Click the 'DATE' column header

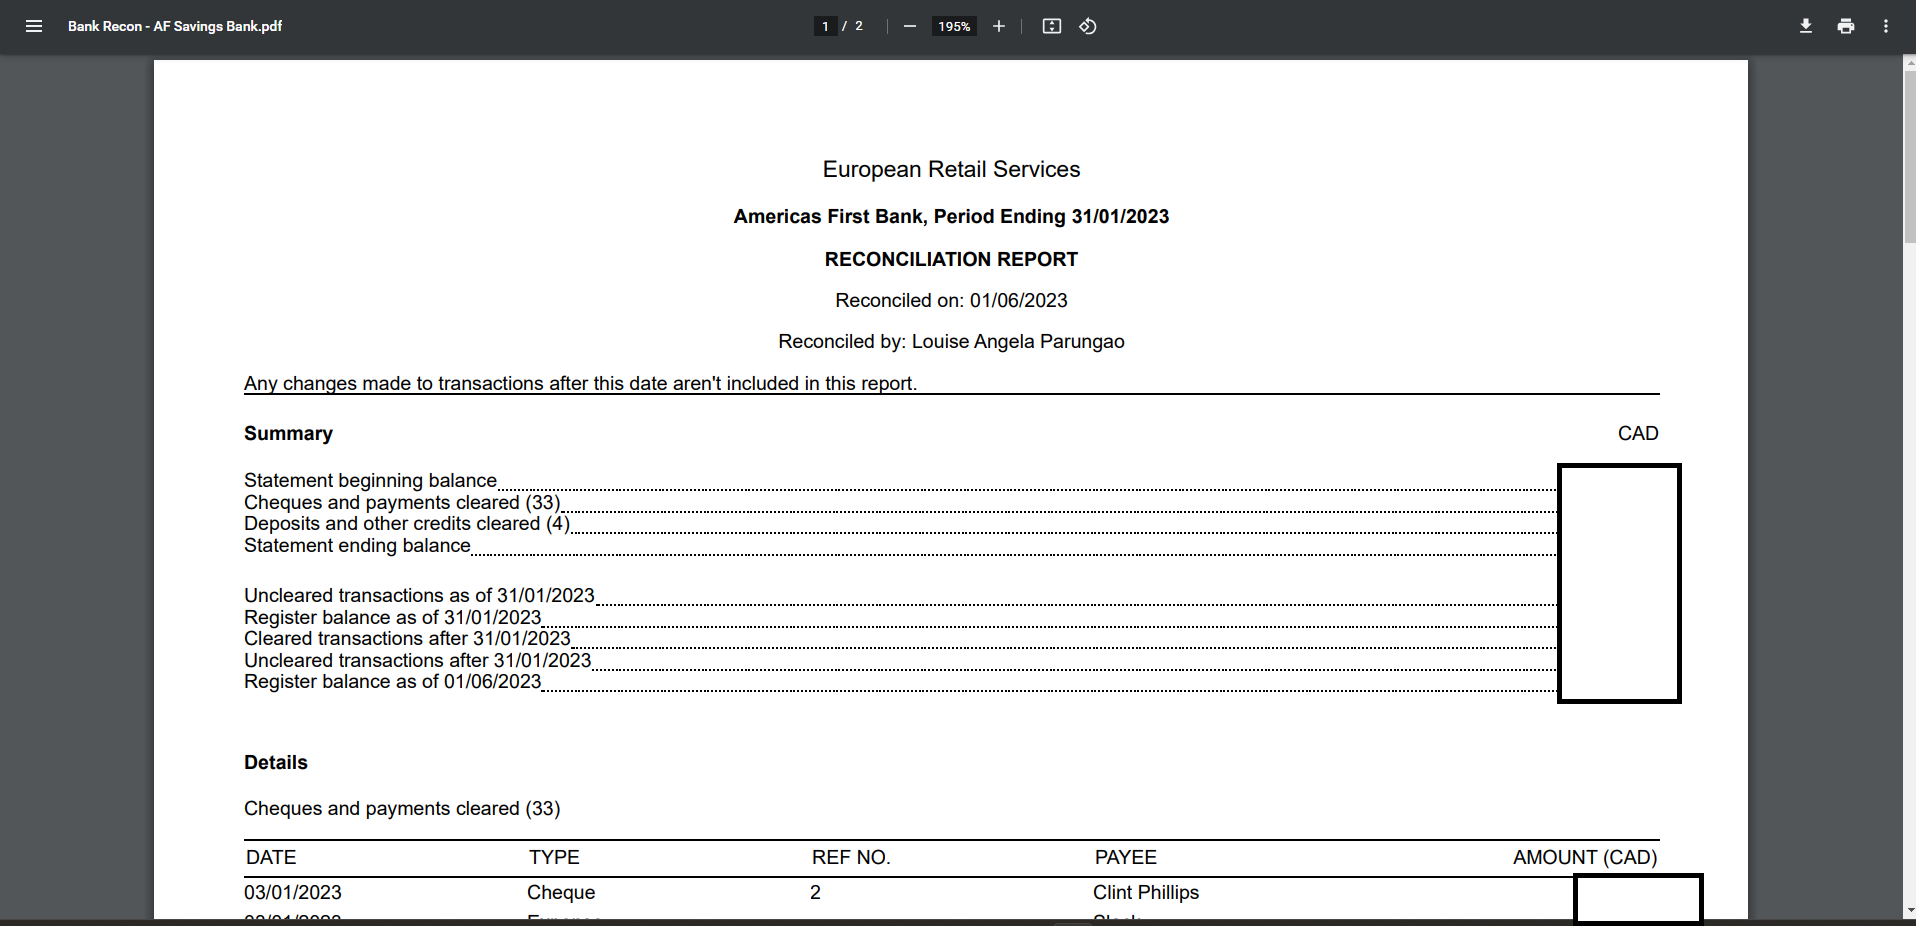271,857
